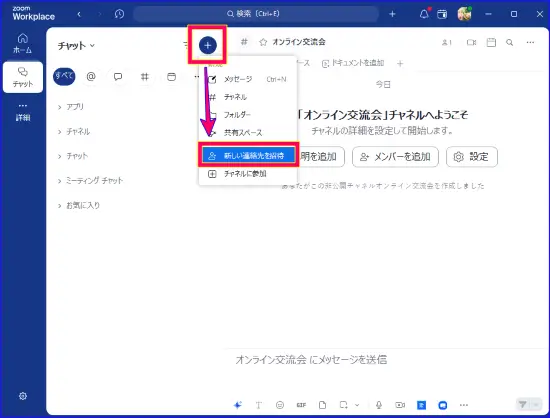Record a video message with the camera icon
The height and width of the screenshot is (418, 550).
coord(400,405)
